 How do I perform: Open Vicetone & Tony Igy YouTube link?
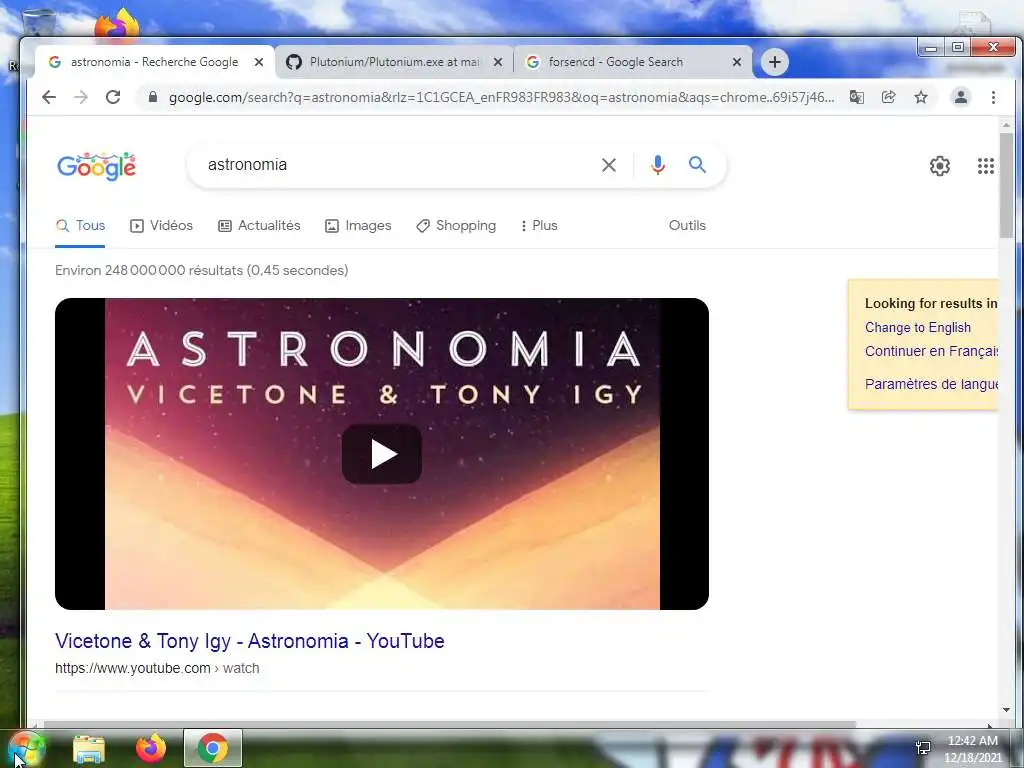[249, 641]
